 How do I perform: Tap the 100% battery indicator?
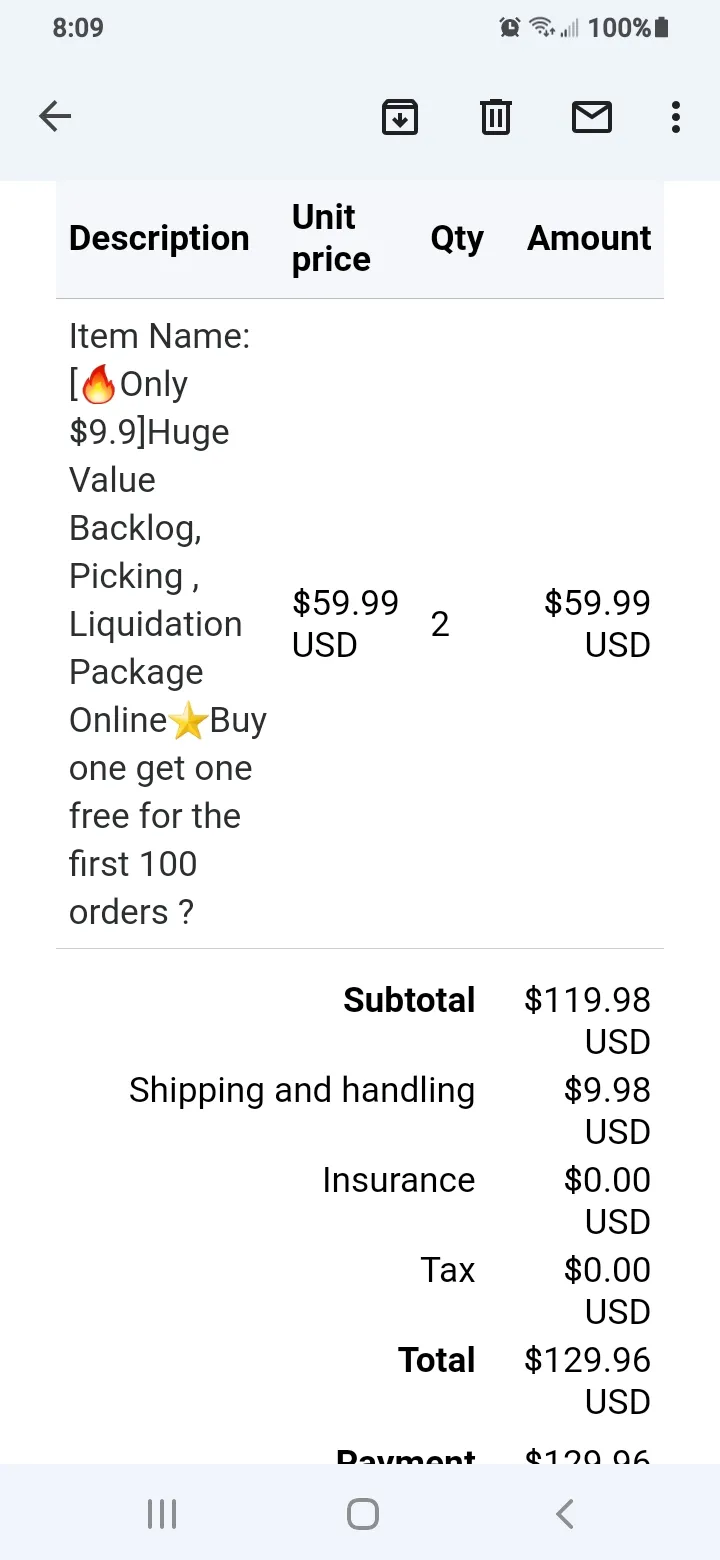(628, 28)
